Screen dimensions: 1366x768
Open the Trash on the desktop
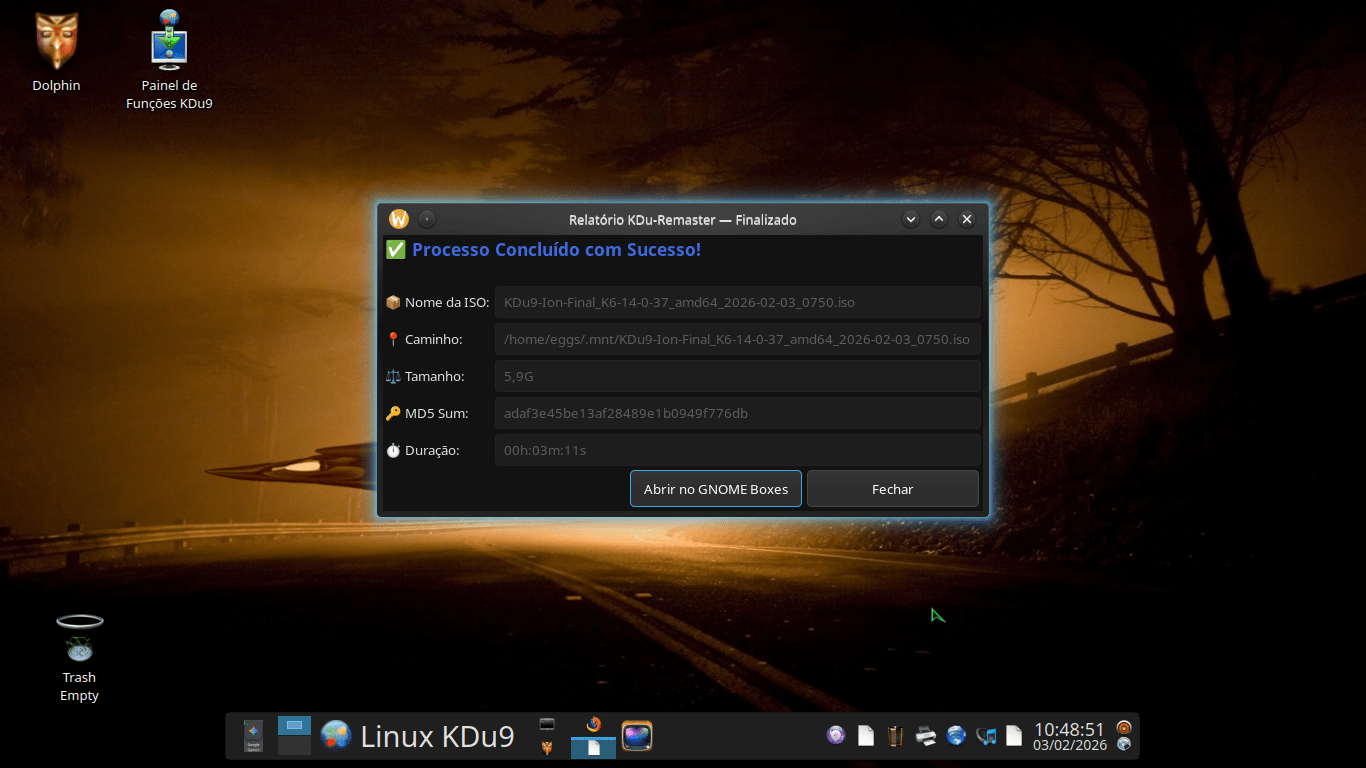(79, 638)
